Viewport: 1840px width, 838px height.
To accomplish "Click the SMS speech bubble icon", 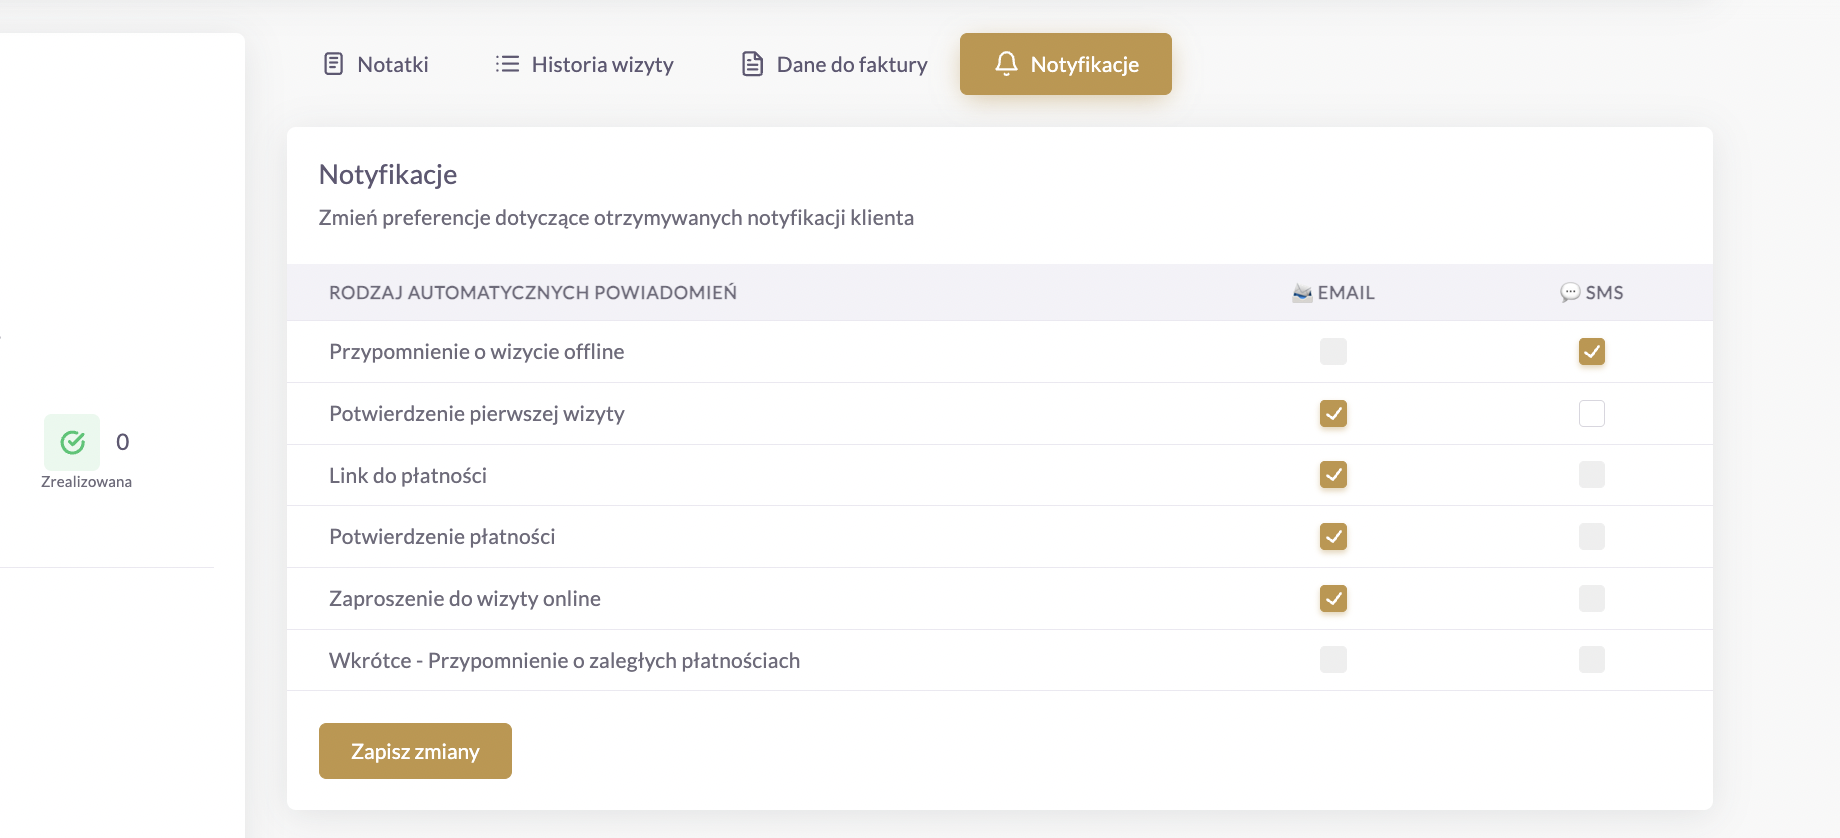I will (1570, 293).
